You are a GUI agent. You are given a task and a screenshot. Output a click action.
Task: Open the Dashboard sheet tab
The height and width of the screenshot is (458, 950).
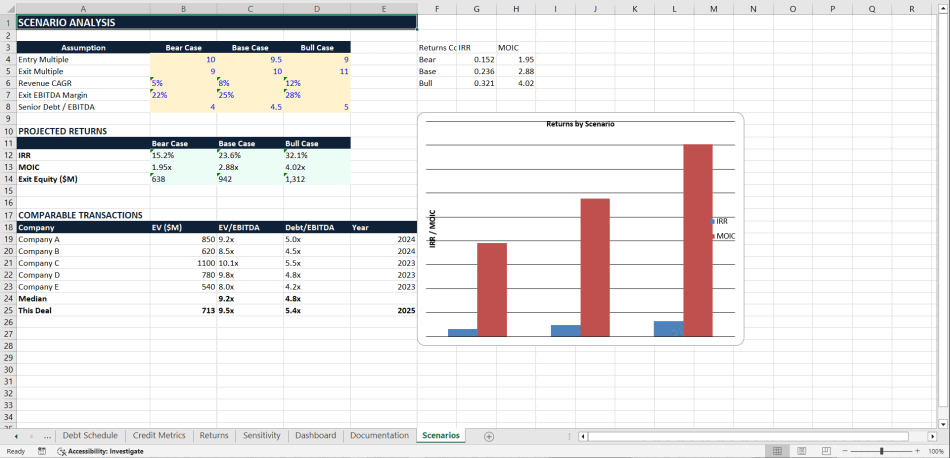pos(315,436)
